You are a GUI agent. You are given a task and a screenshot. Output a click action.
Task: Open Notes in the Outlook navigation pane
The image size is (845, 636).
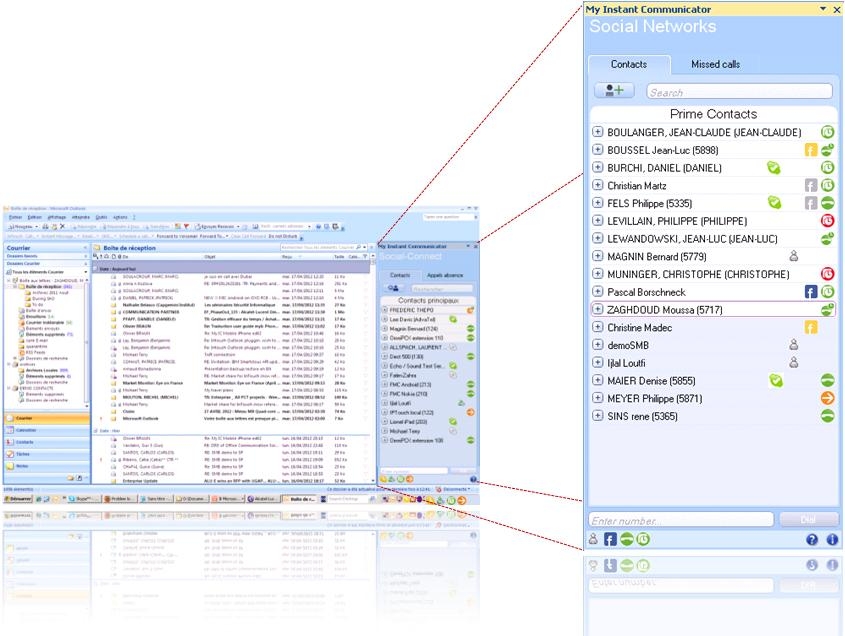[x=47, y=466]
